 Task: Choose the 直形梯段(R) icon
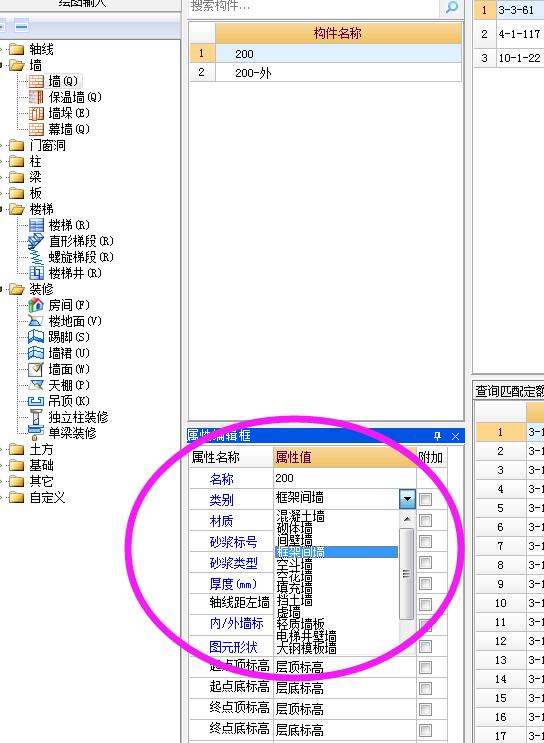click(36, 241)
